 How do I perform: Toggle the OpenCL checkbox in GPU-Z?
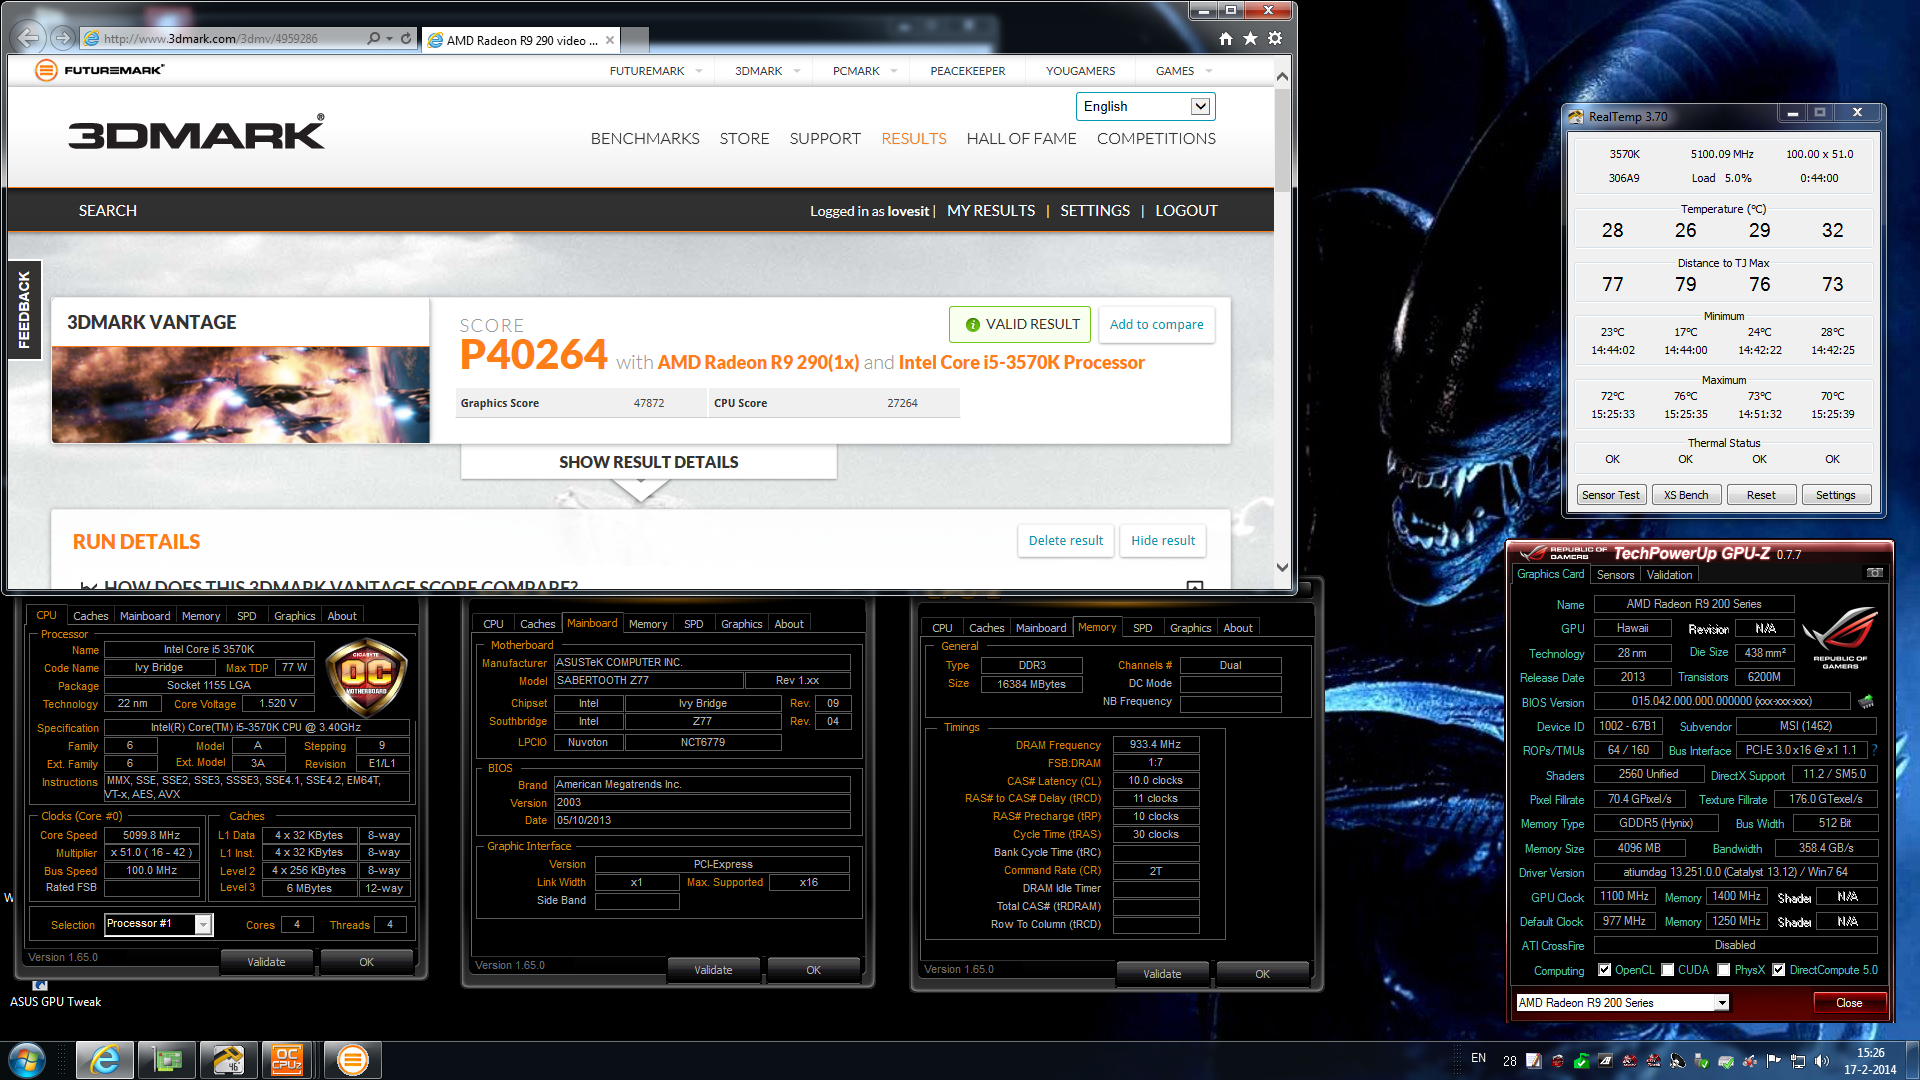point(1604,970)
